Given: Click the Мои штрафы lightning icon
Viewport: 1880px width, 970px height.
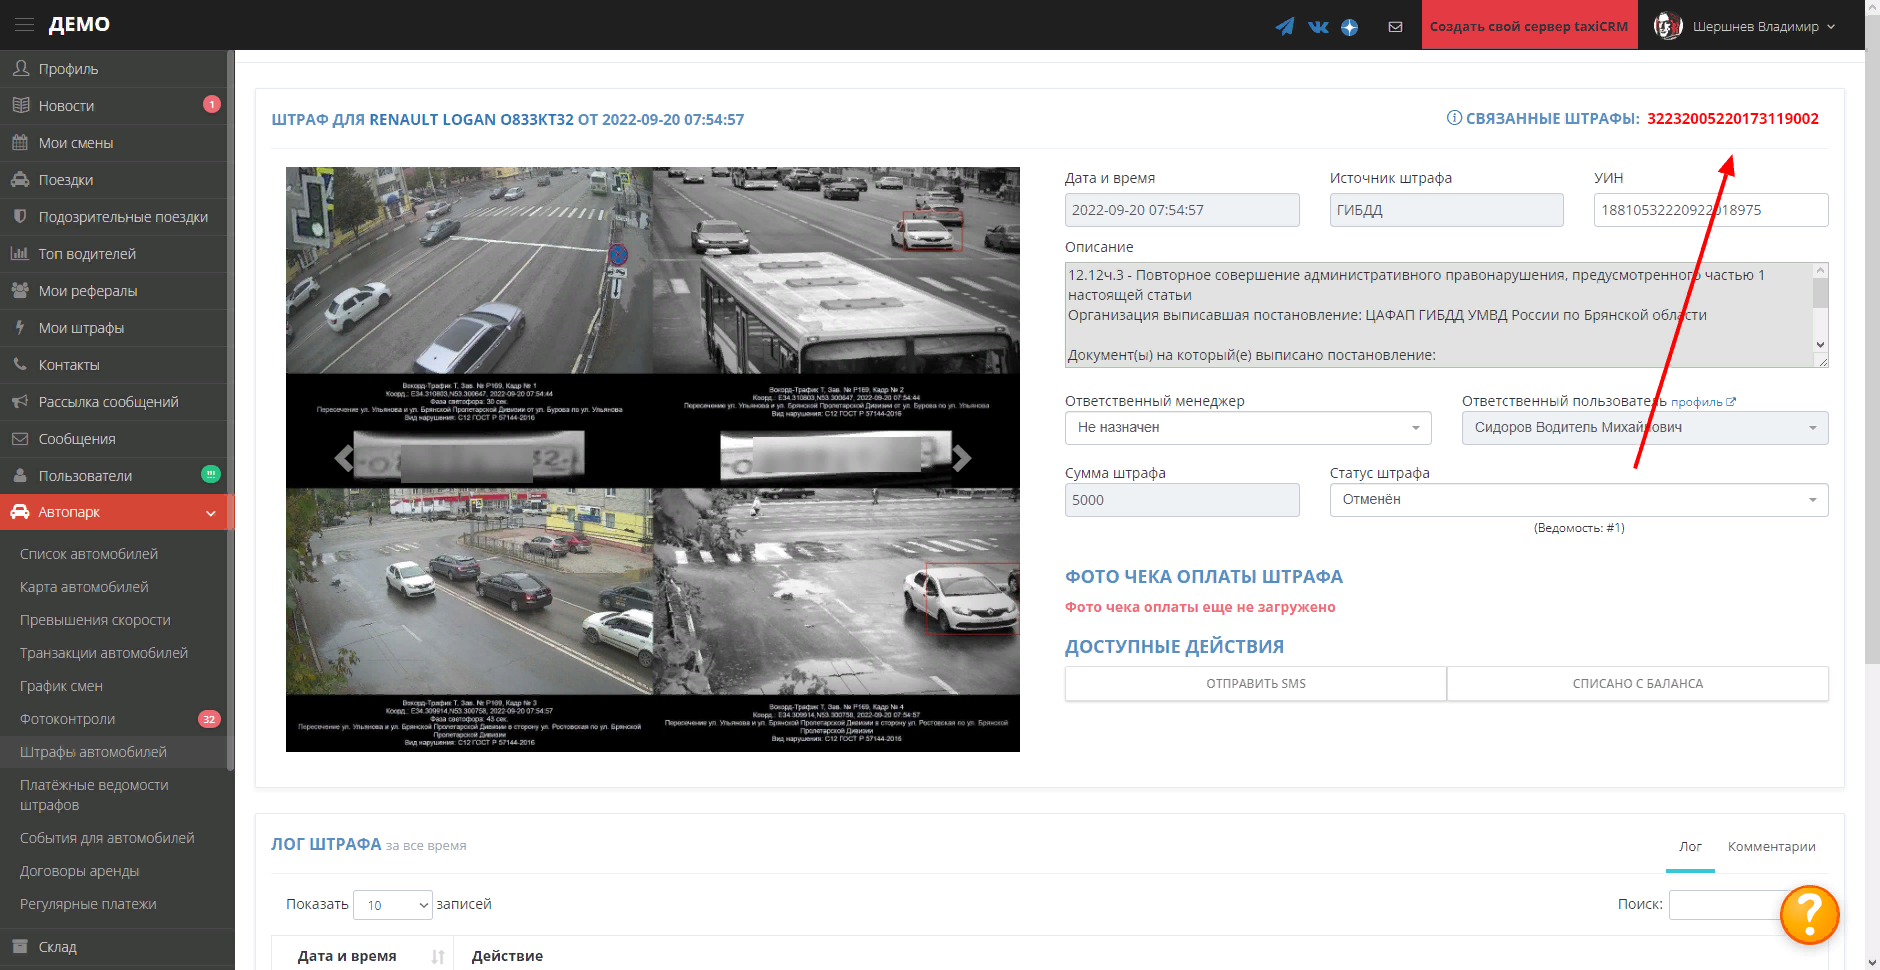Looking at the screenshot, I should pyautogui.click(x=20, y=327).
